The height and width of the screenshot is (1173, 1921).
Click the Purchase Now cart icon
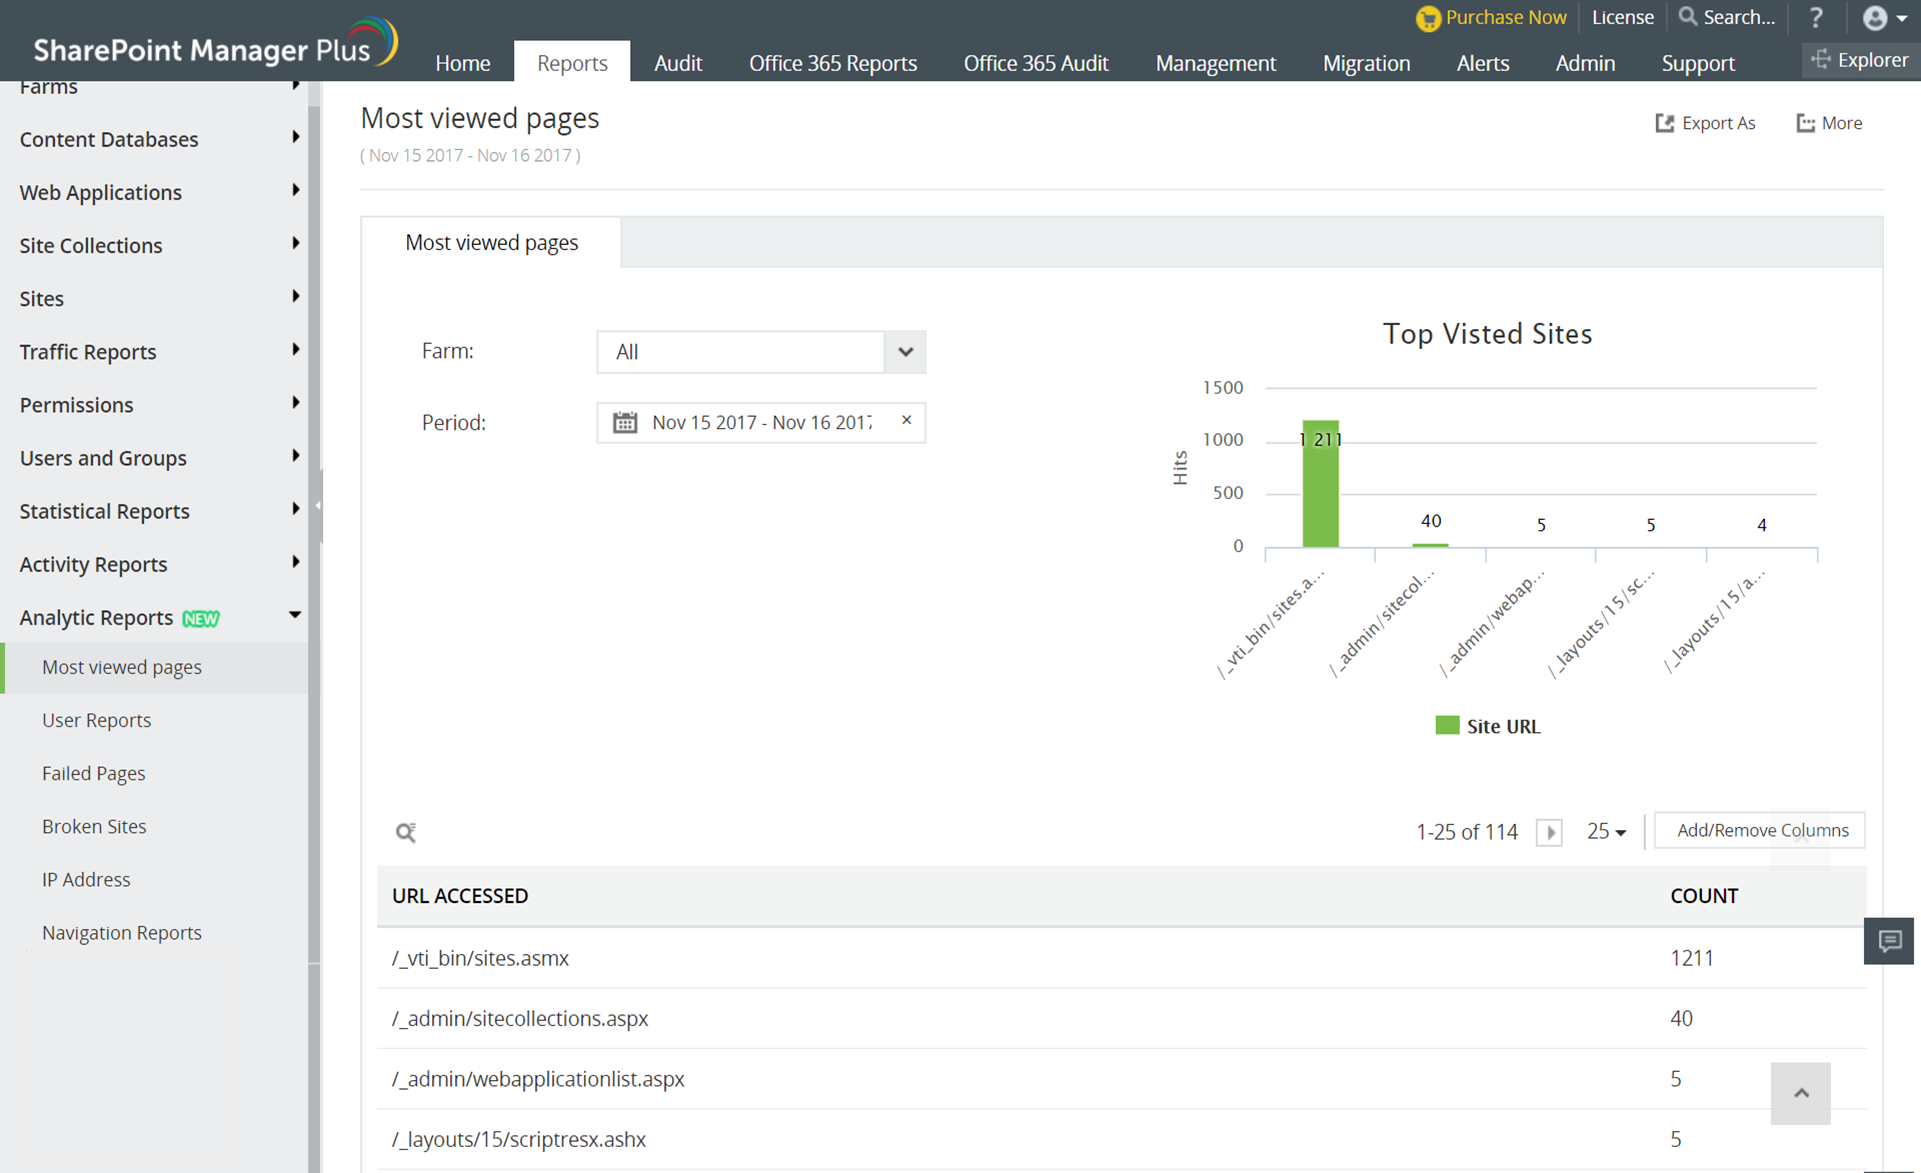1428,18
